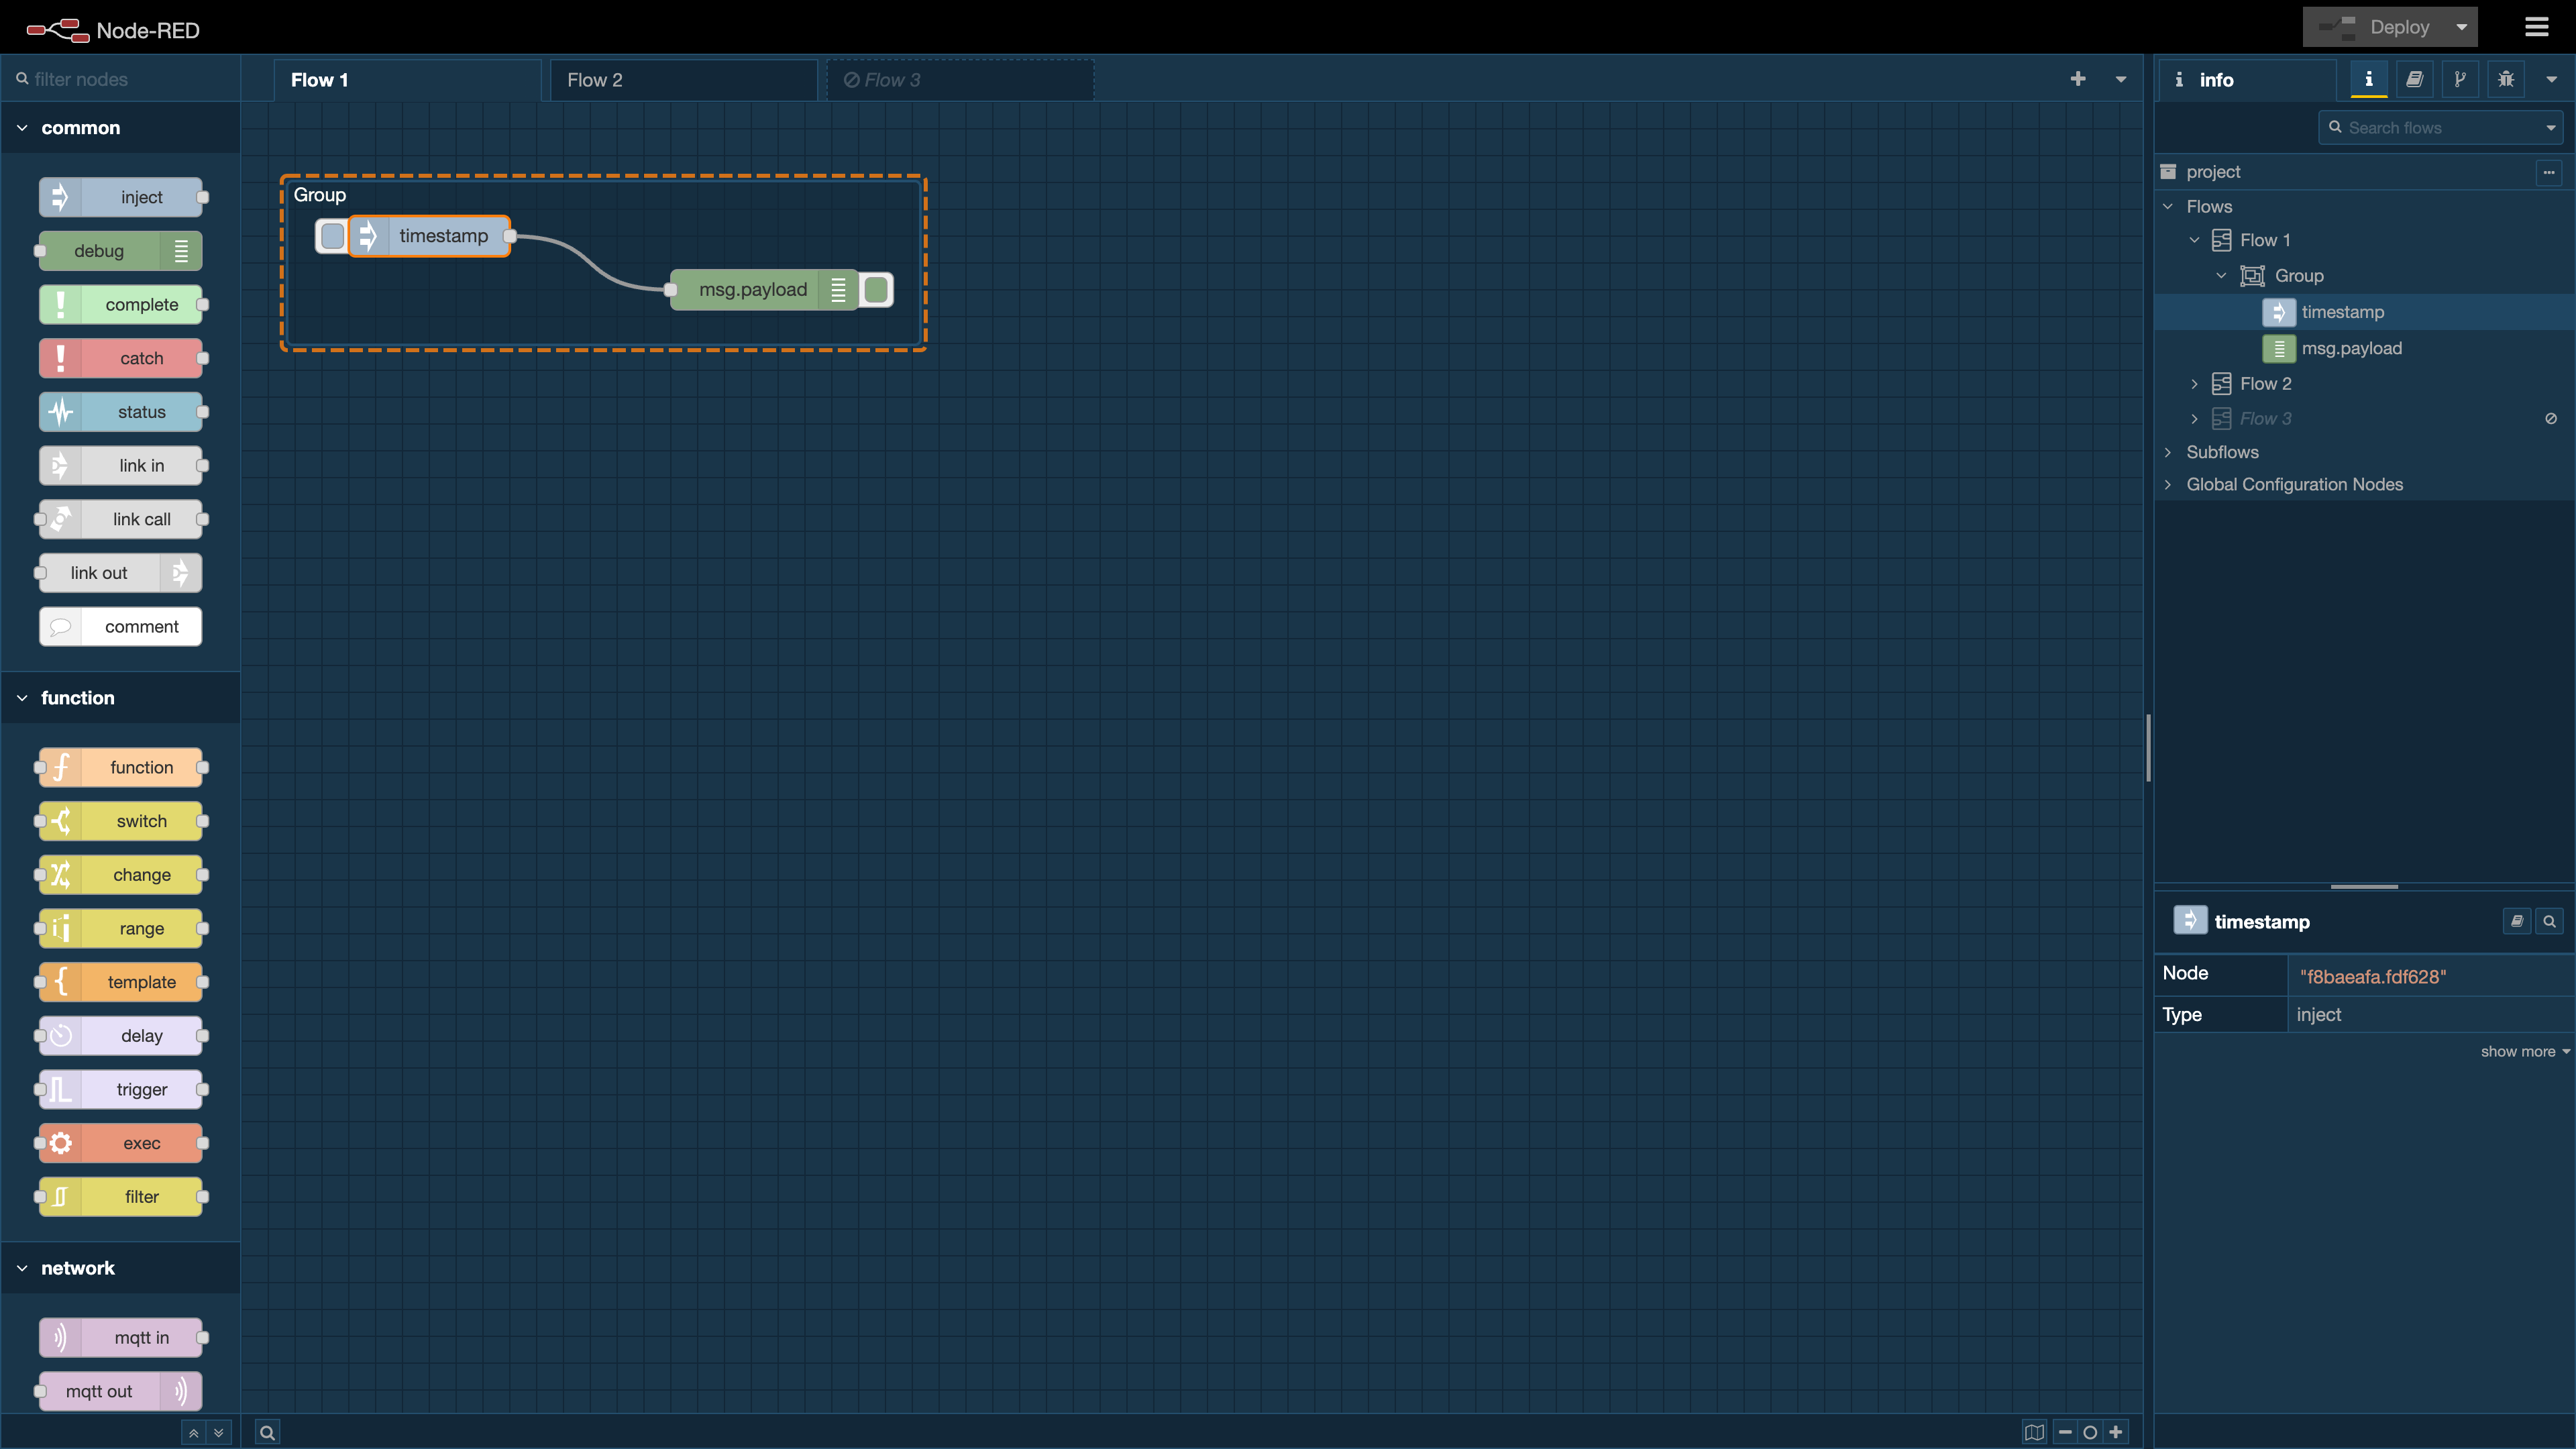Open the canvas search magnifier icon

(x=267, y=1432)
